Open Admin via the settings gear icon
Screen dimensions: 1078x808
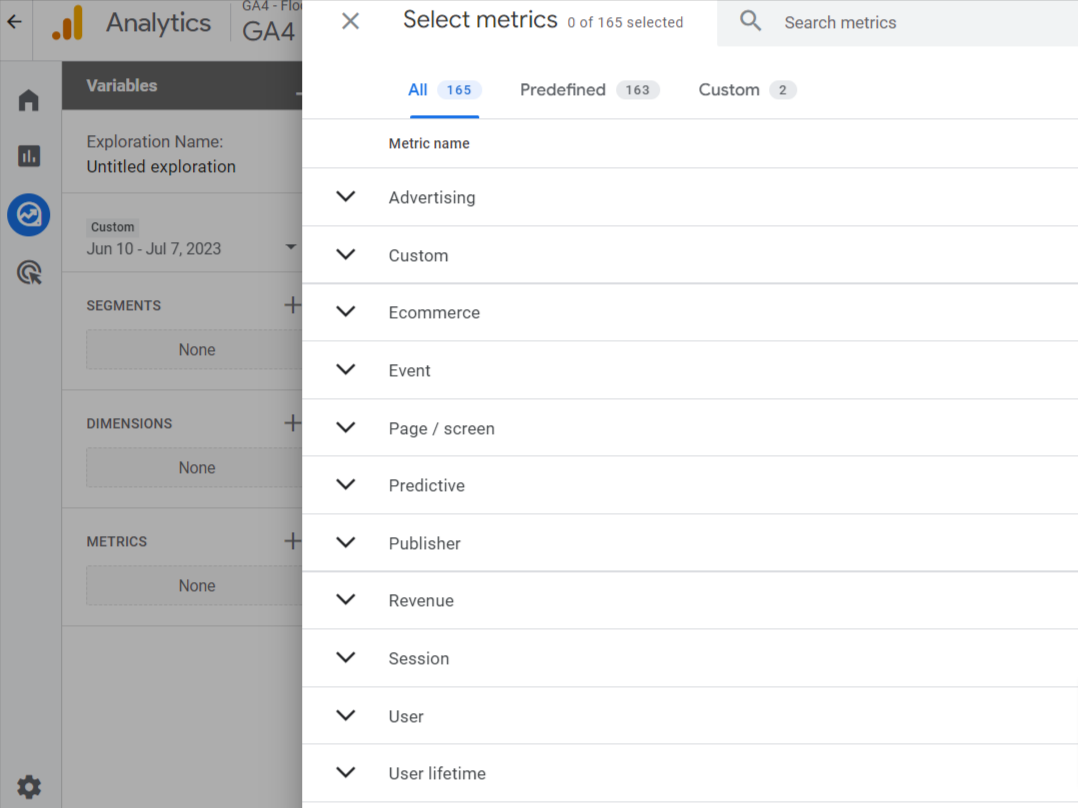point(28,787)
